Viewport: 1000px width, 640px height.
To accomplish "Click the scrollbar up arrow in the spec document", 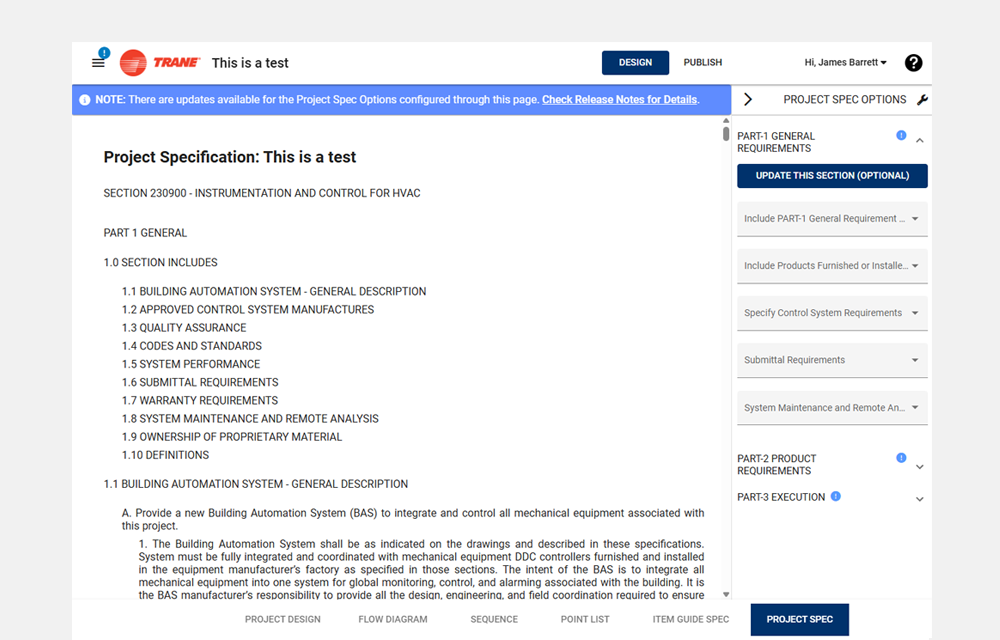I will point(726,120).
